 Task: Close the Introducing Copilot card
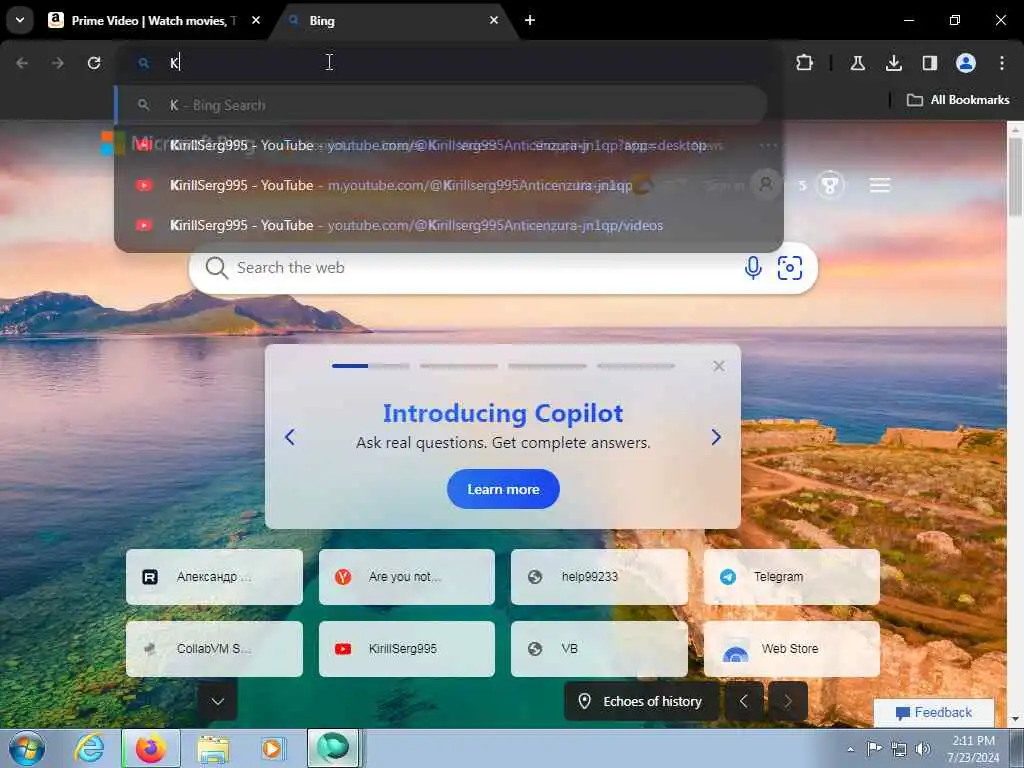(x=718, y=366)
